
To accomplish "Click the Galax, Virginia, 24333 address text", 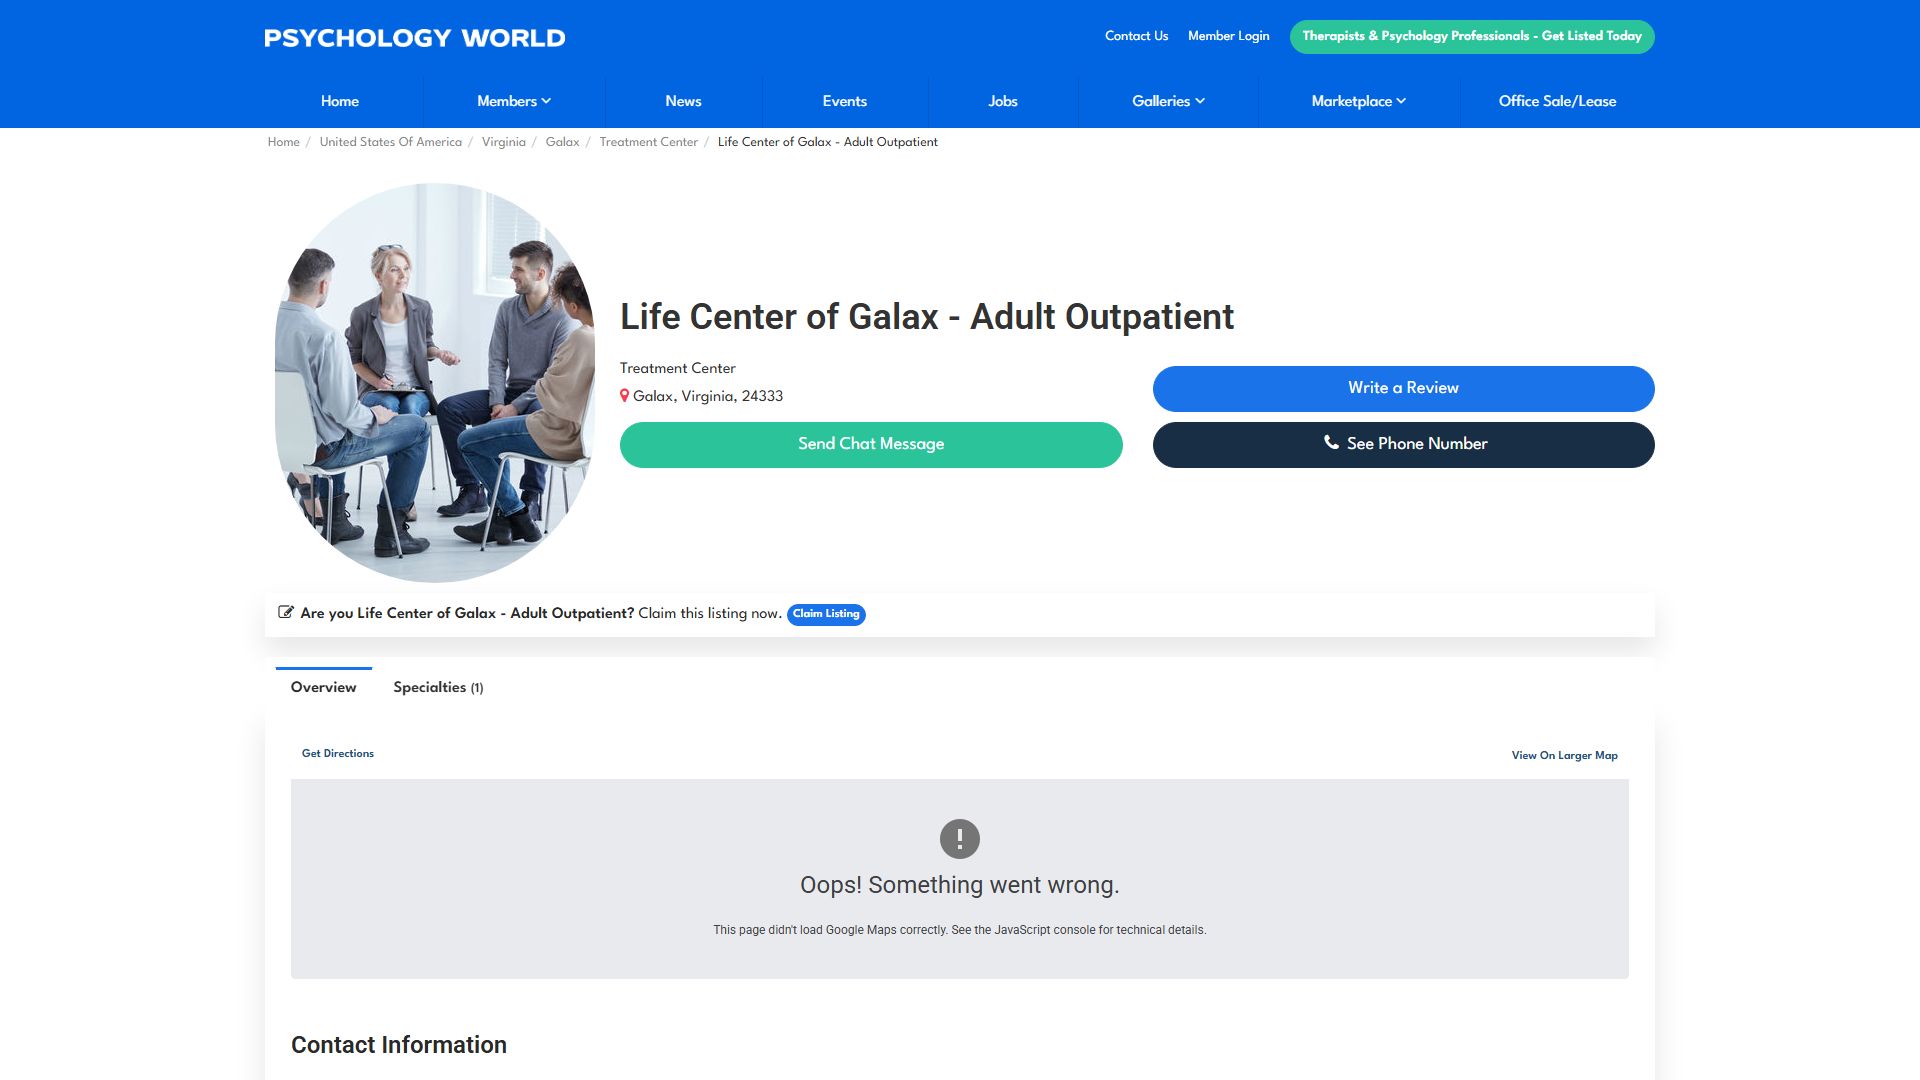I will [x=708, y=396].
